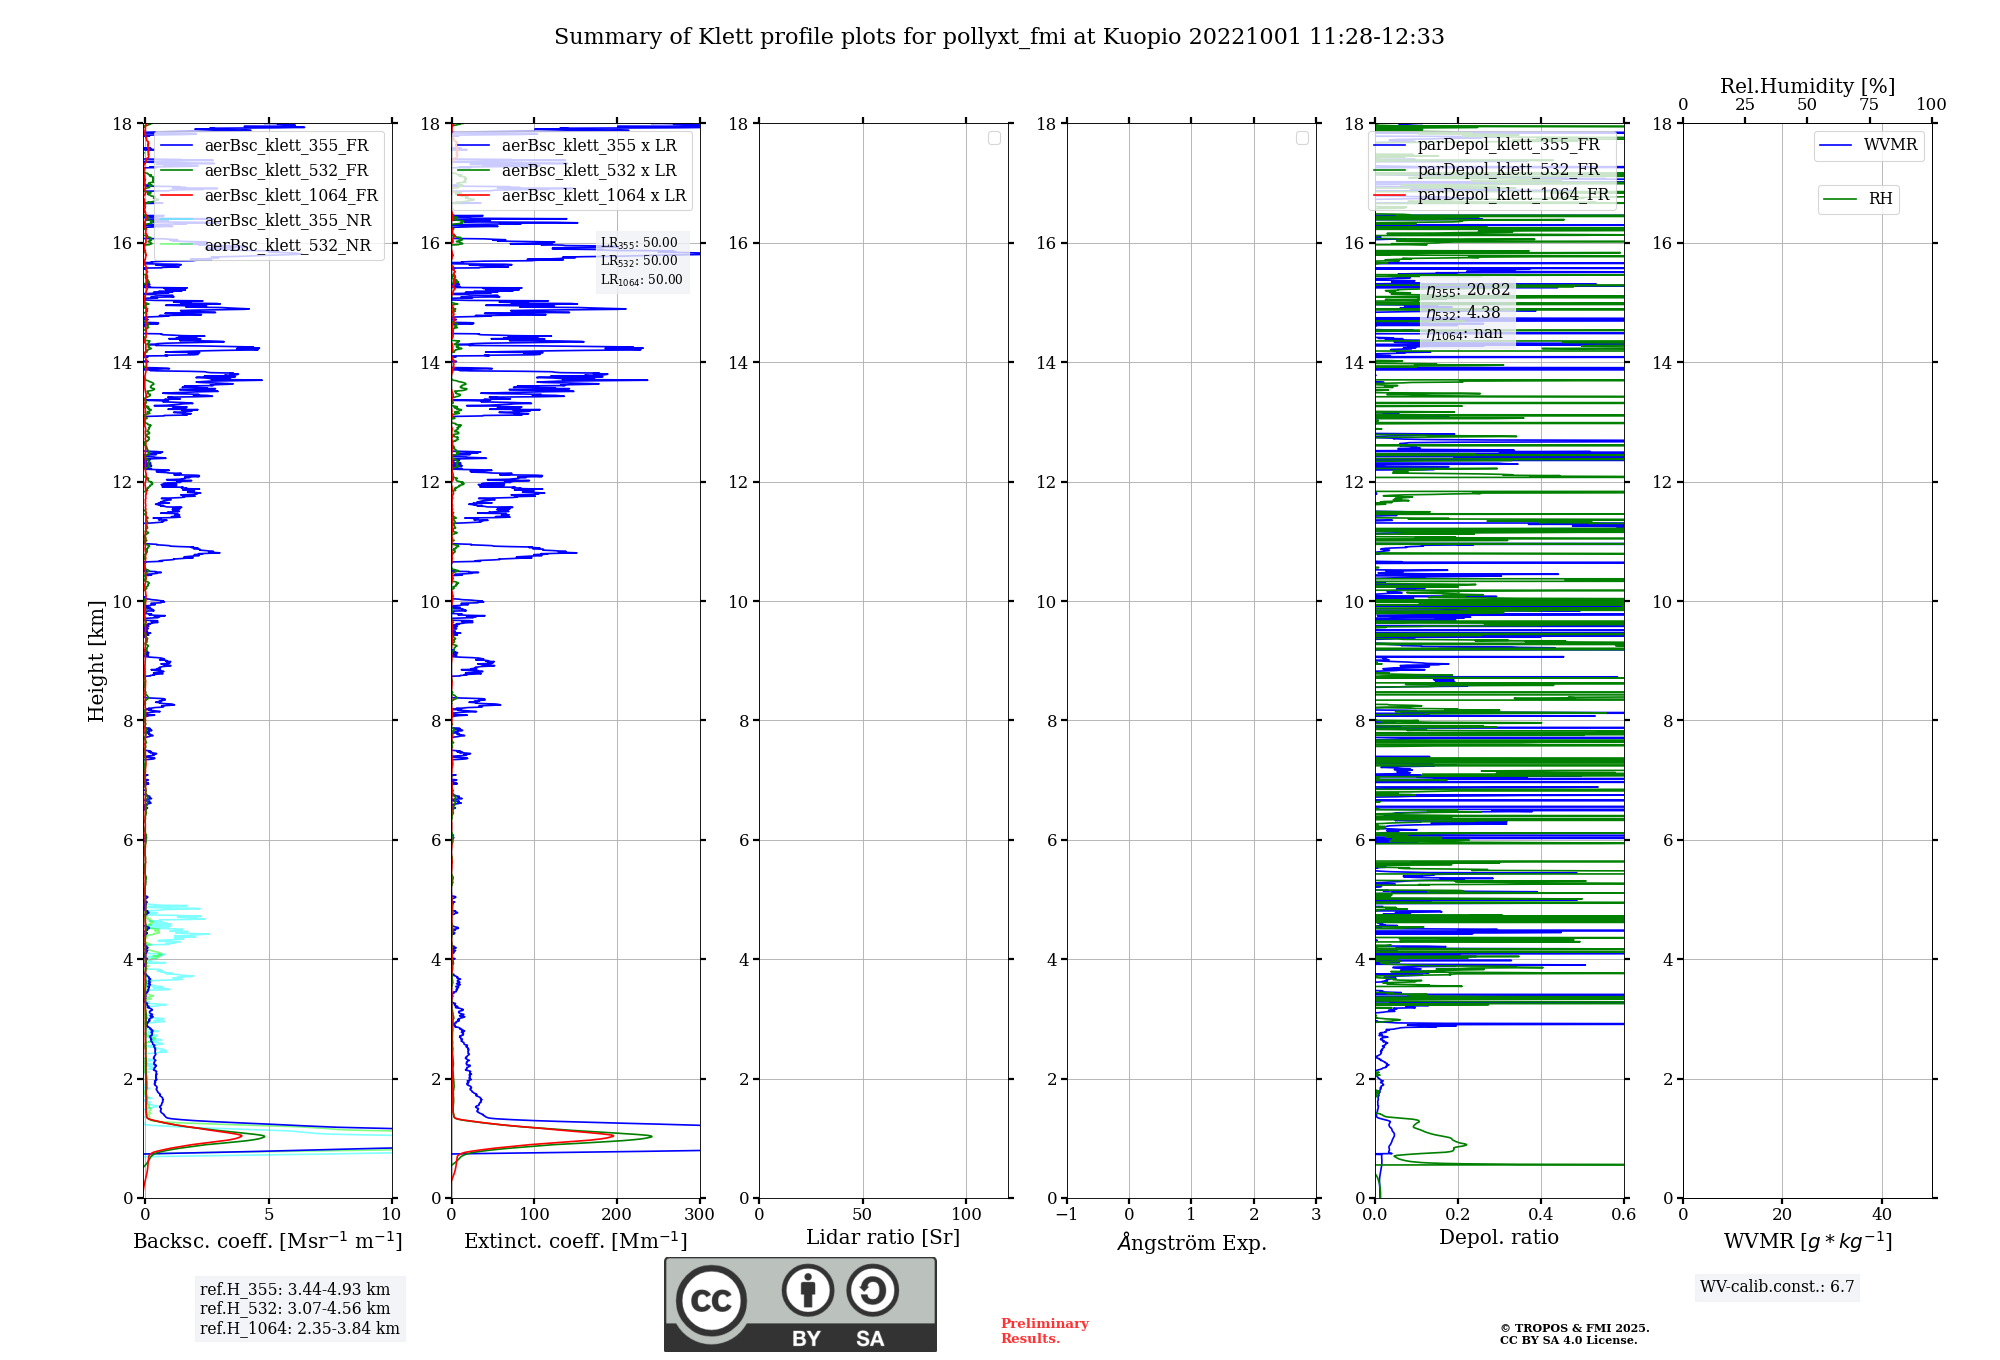Image resolution: width=2000 pixels, height=1360 pixels.
Task: Click the RH legend entry
Action: tap(1858, 199)
